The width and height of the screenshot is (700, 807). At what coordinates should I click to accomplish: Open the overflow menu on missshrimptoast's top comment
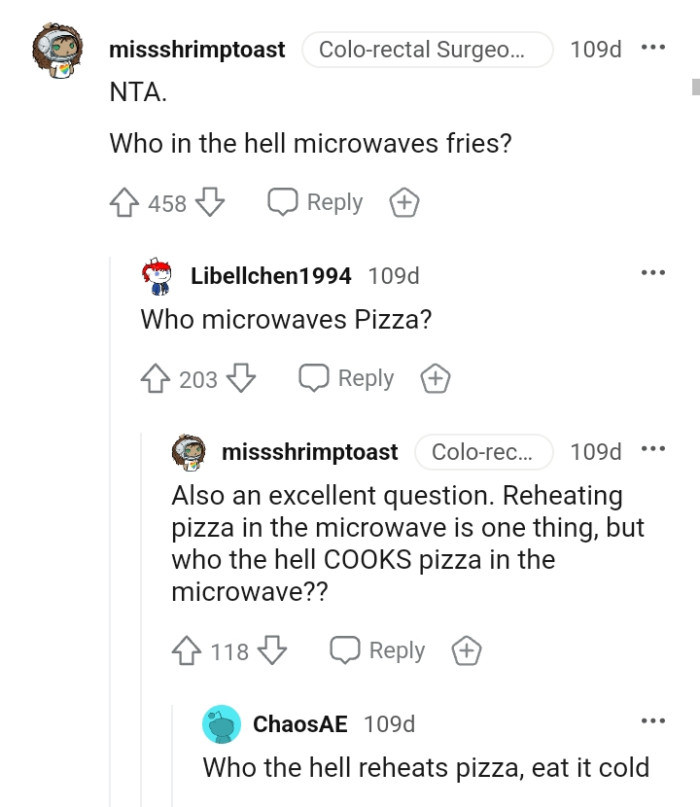[655, 47]
